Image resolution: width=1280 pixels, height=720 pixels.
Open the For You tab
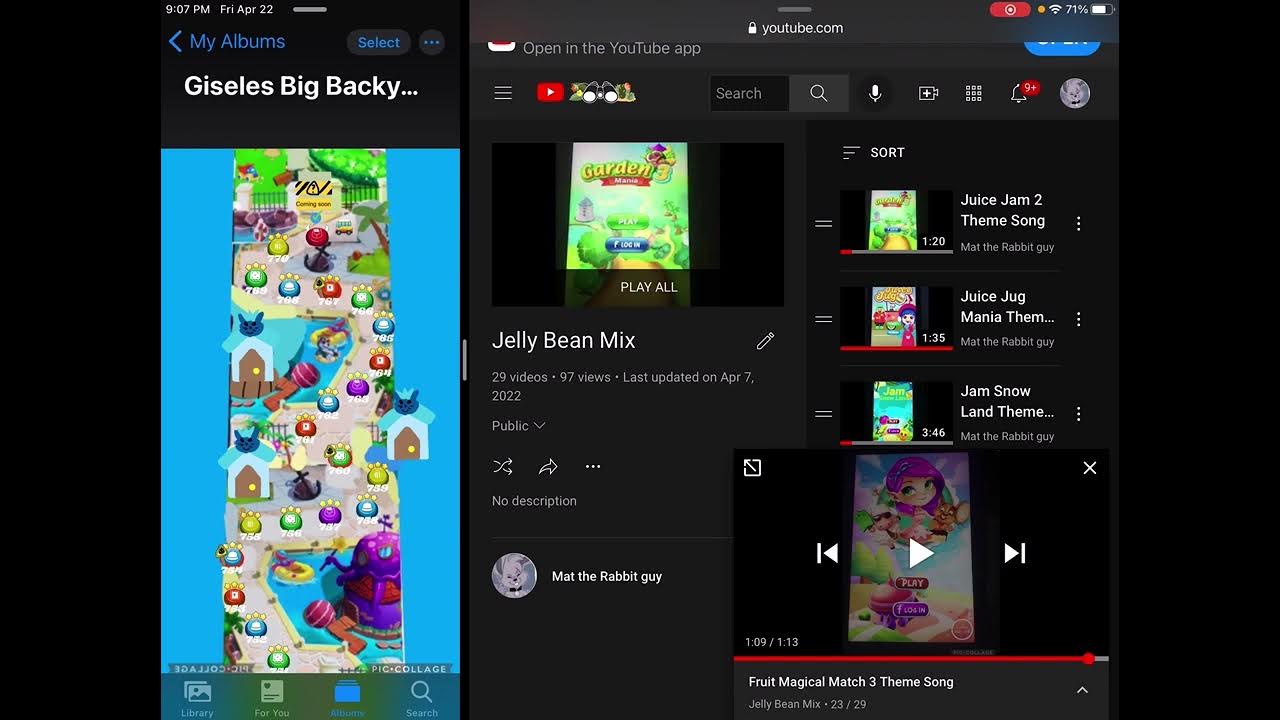(x=271, y=698)
